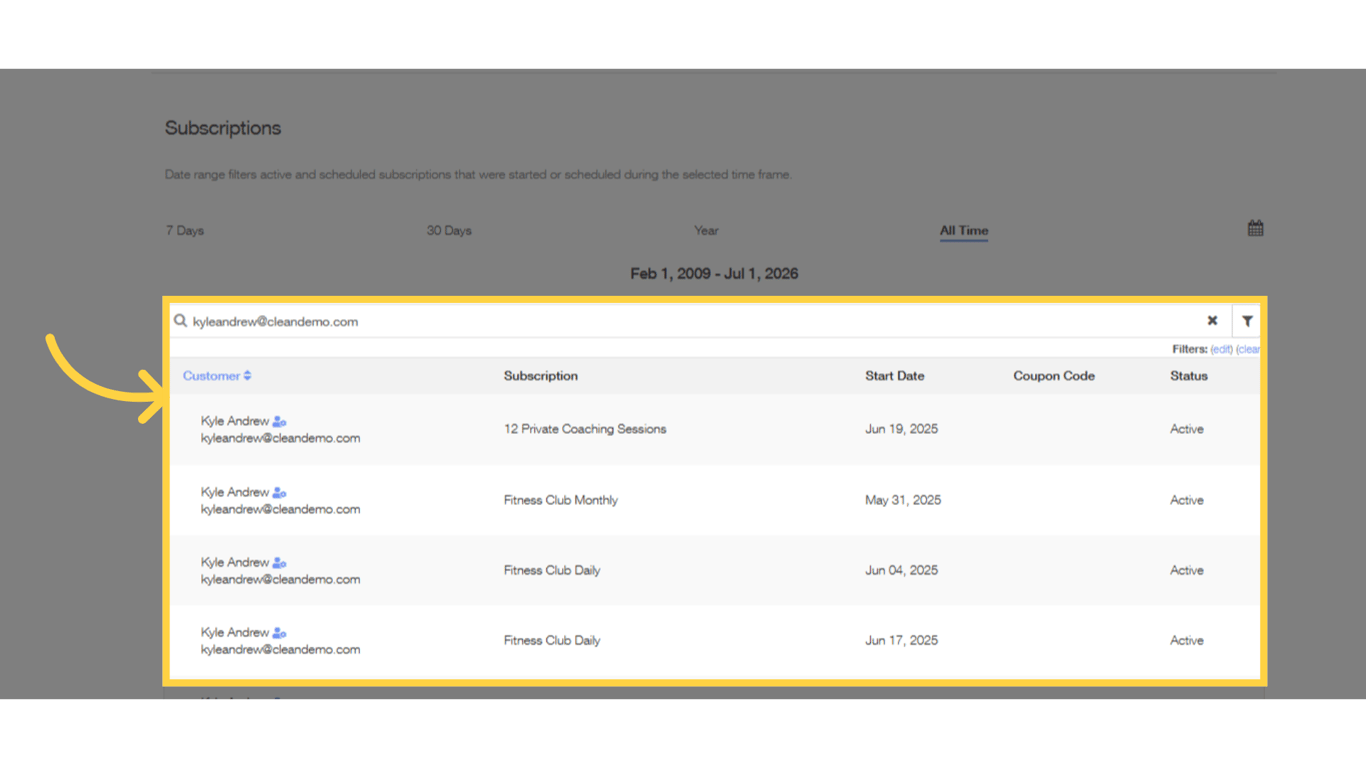Click the (edit) filters link
The width and height of the screenshot is (1366, 768).
[1220, 349]
